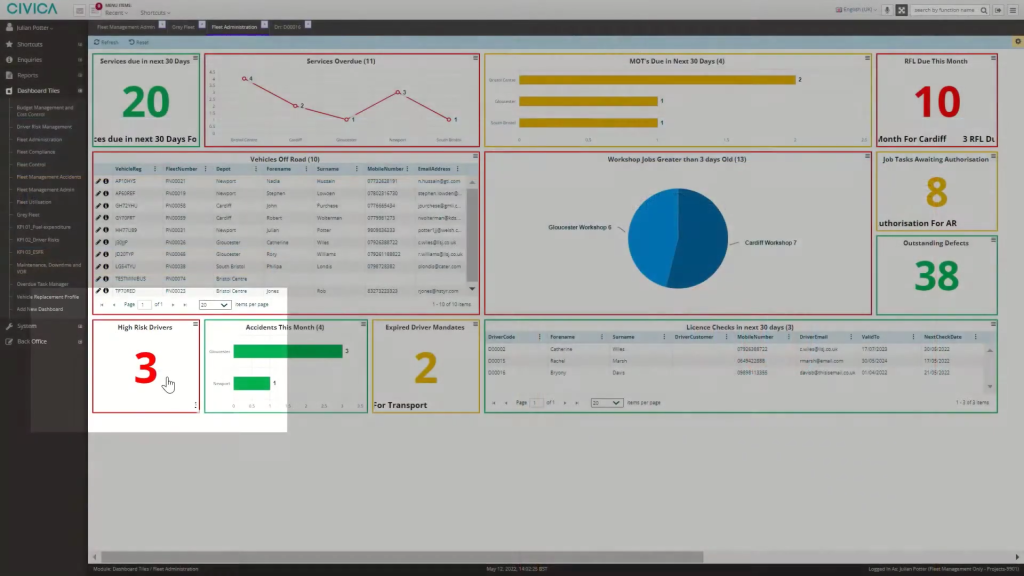Open the search by function name magnifier icon
The height and width of the screenshot is (576, 1024).
click(x=984, y=9)
